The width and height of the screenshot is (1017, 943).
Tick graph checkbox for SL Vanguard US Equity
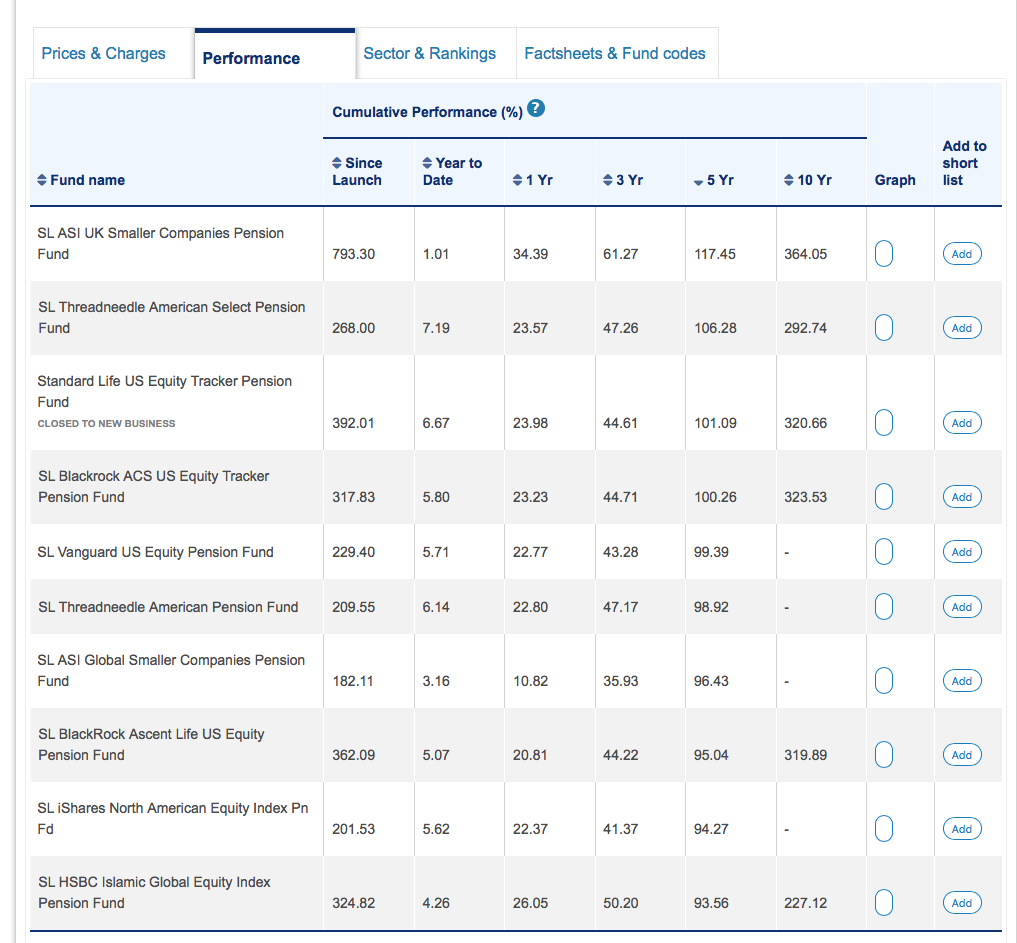882,552
